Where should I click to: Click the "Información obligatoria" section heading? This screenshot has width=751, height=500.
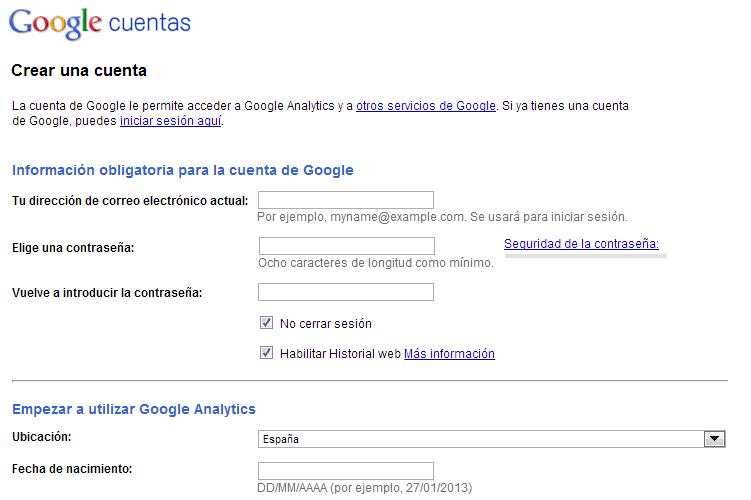pos(183,170)
